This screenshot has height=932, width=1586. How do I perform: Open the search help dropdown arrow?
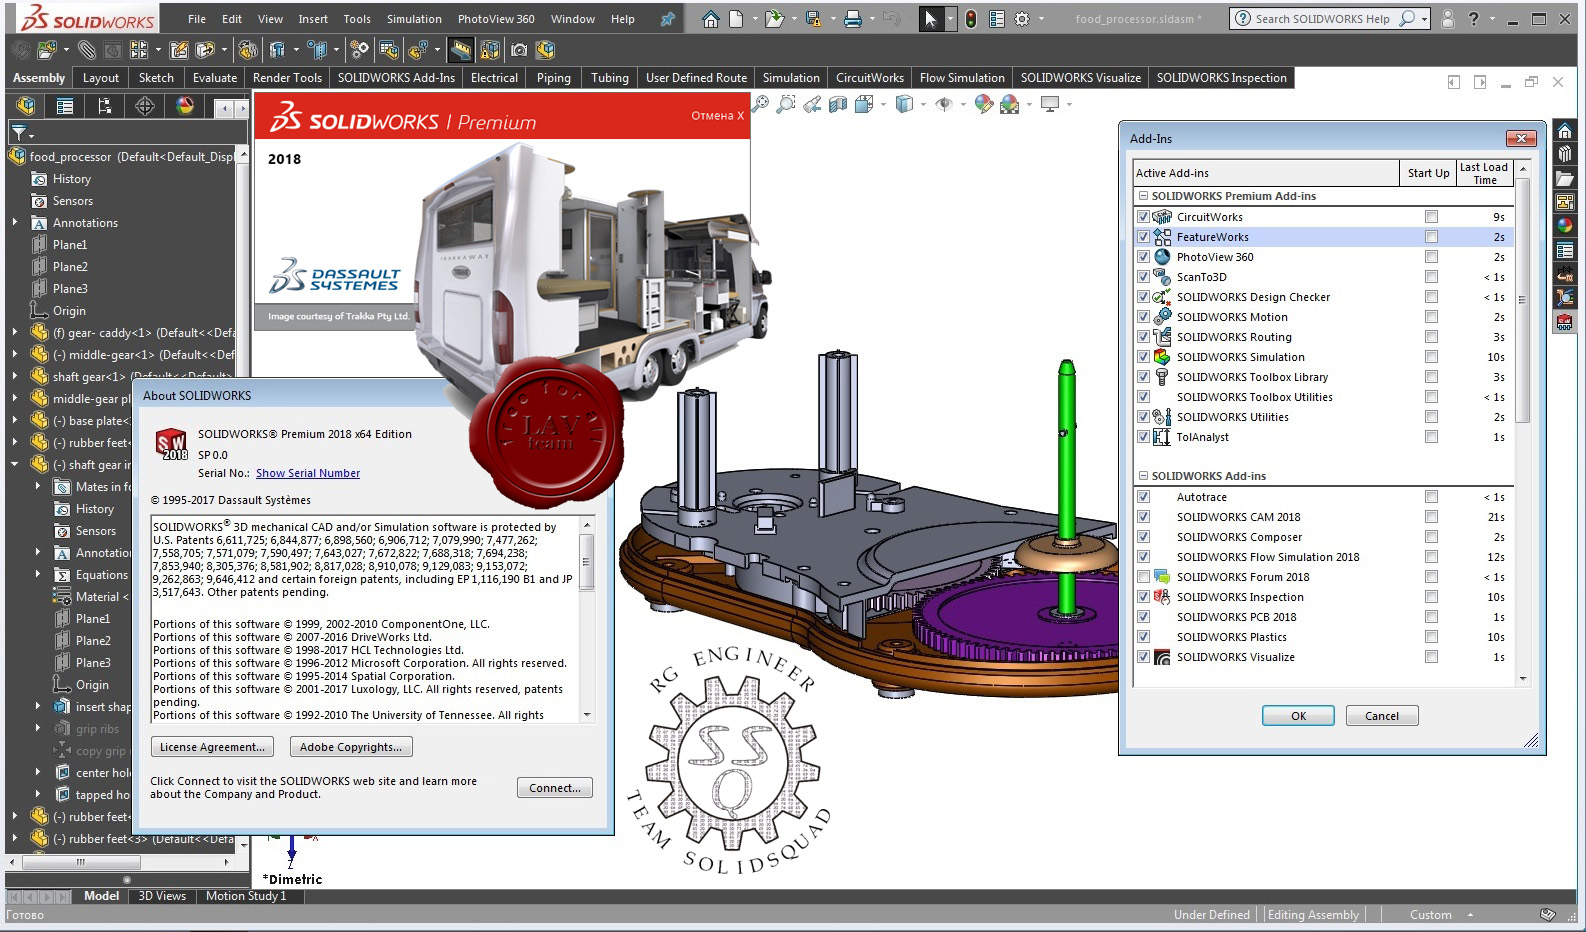1424,19
